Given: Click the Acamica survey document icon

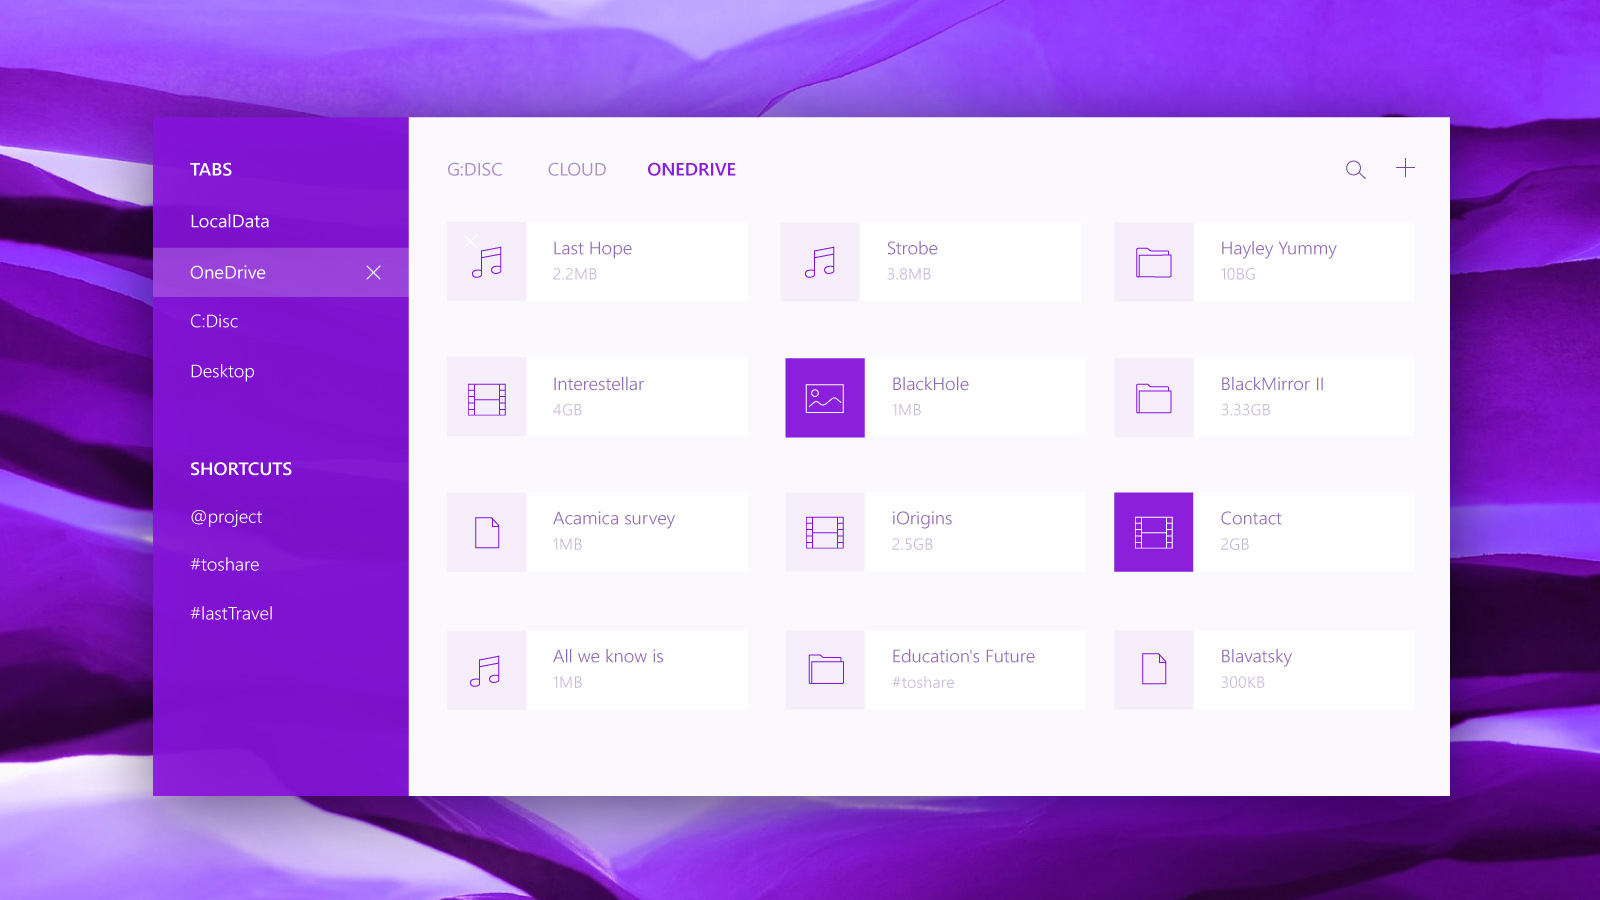Looking at the screenshot, I should tap(487, 532).
